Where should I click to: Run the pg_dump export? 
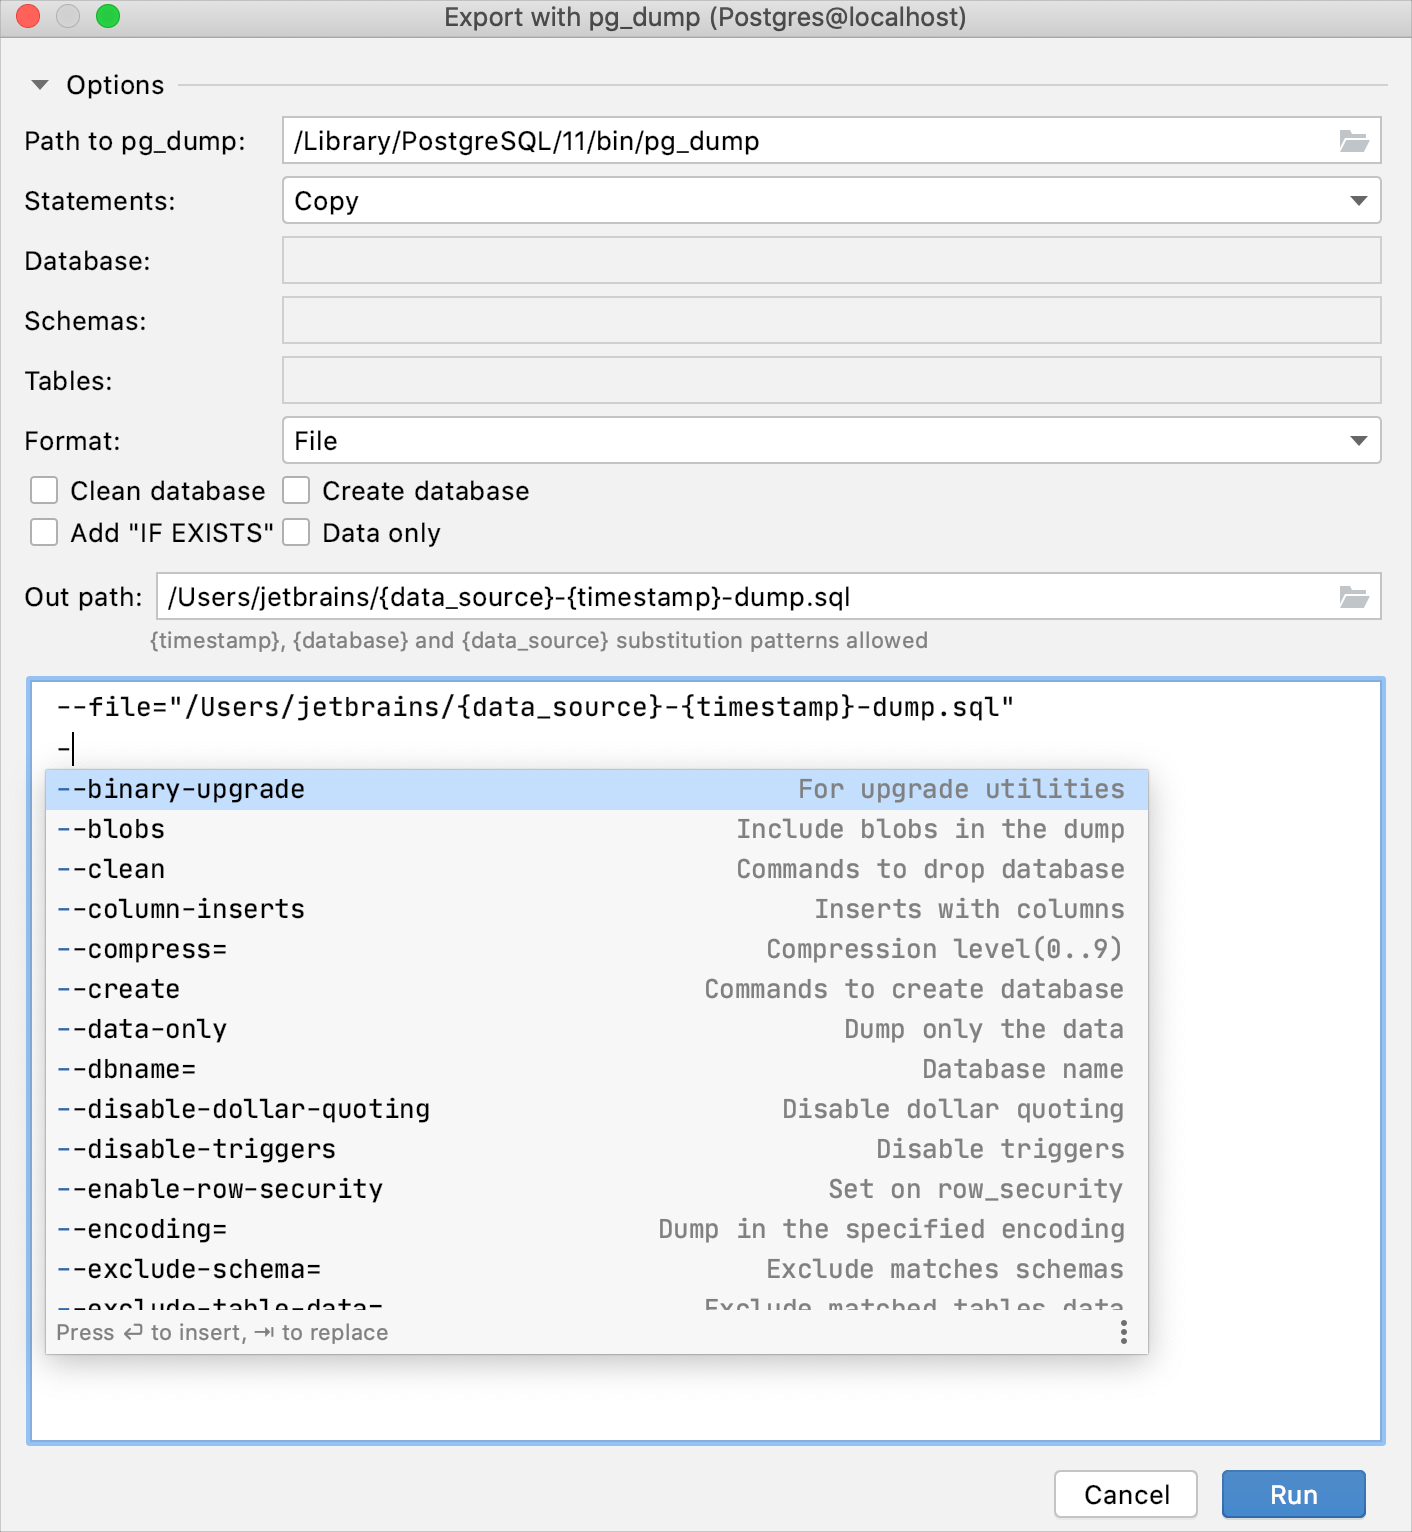coord(1293,1494)
